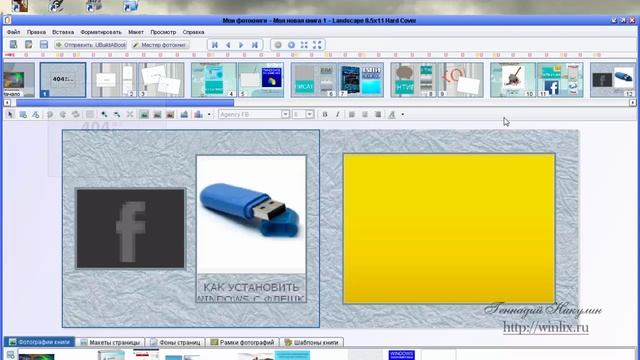Select page 1 thumbnail showing 404
This screenshot has width=640, height=360.
coord(63,80)
